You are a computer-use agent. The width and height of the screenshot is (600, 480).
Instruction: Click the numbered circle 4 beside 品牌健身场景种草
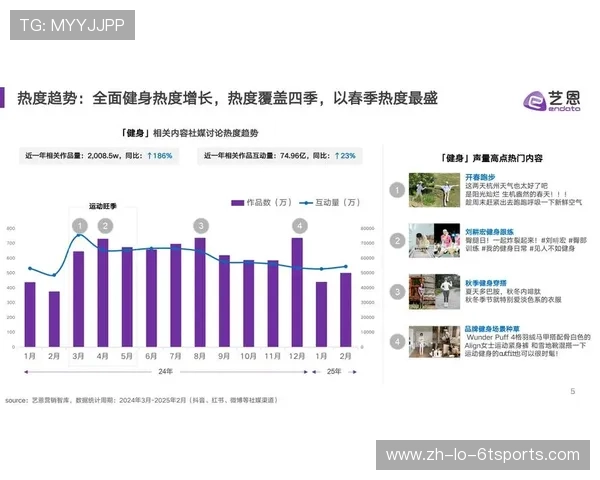click(397, 342)
